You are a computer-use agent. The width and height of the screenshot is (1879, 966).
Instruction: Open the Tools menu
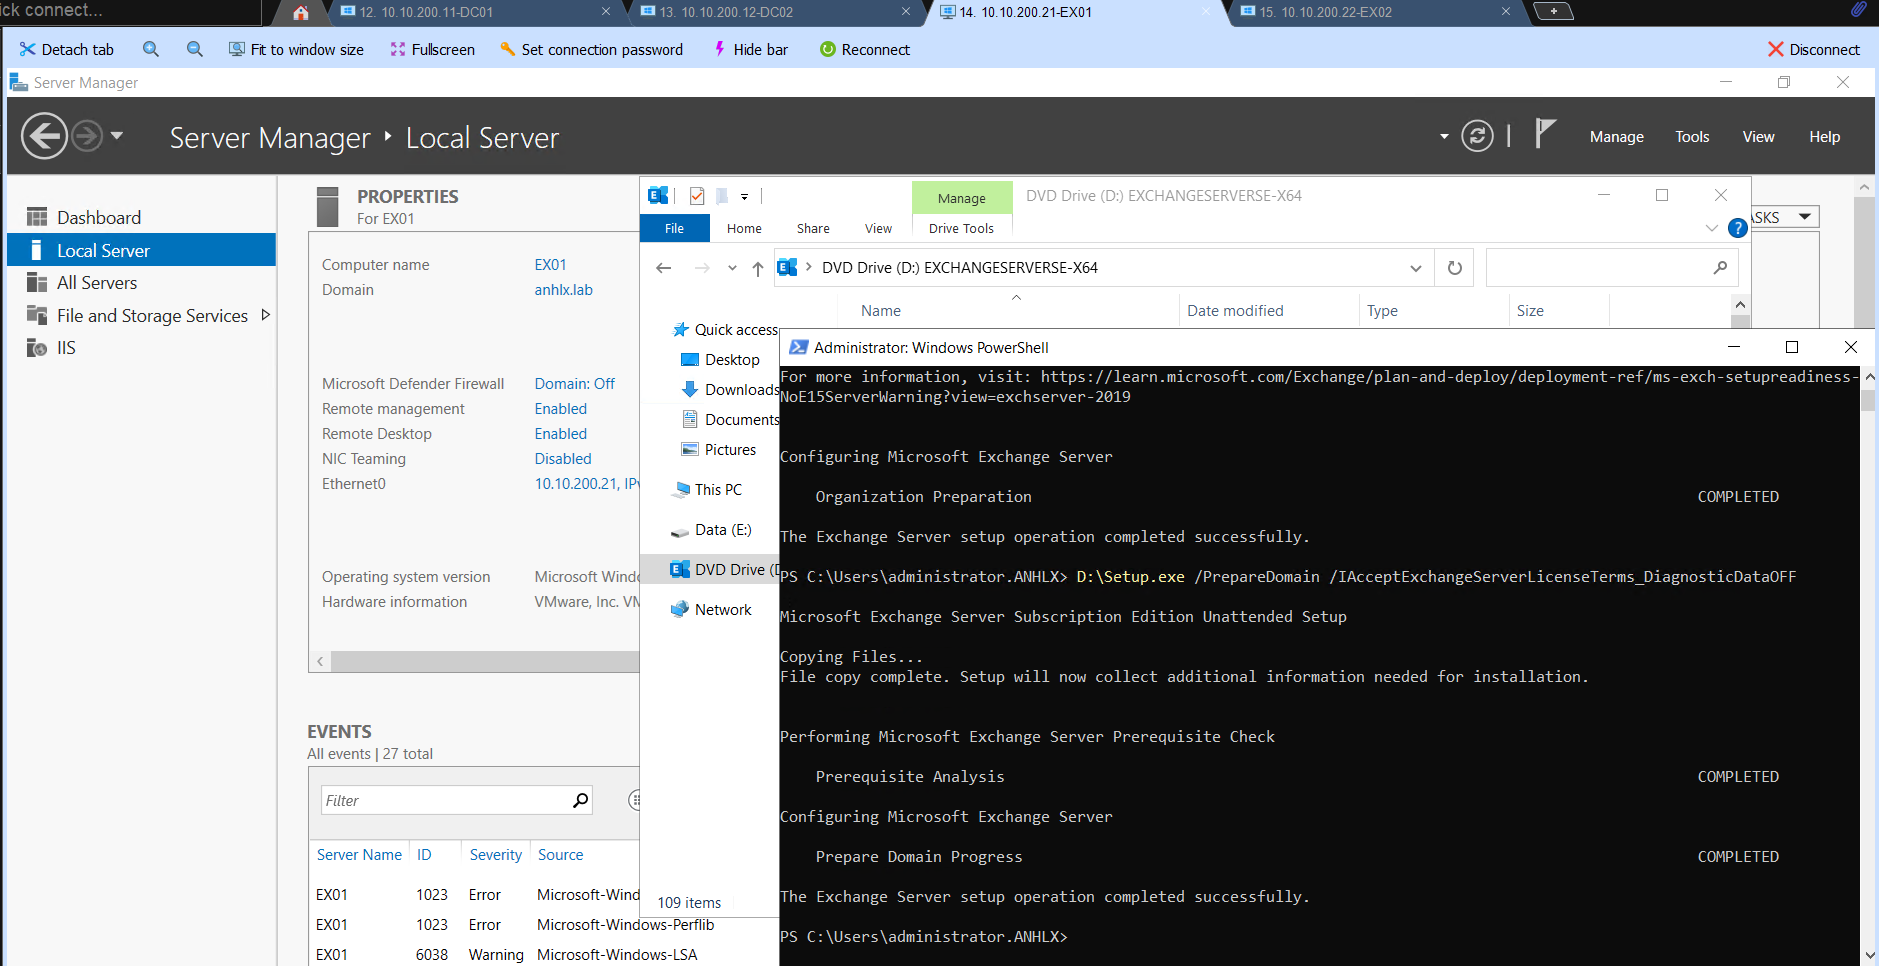click(x=1692, y=137)
